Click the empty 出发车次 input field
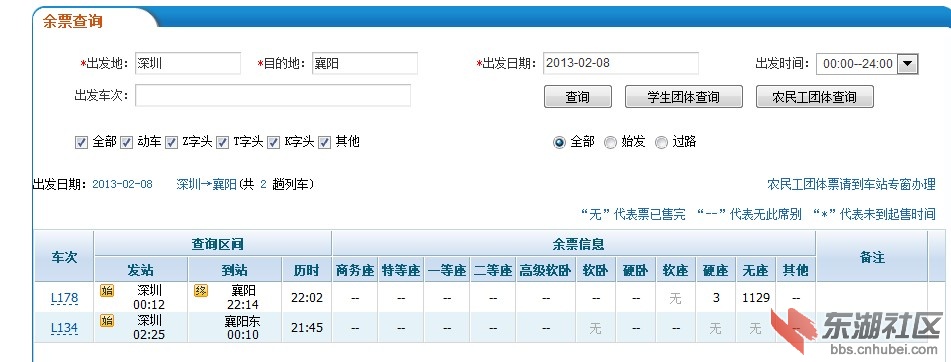Image resolution: width=951 pixels, height=362 pixels. (273, 95)
